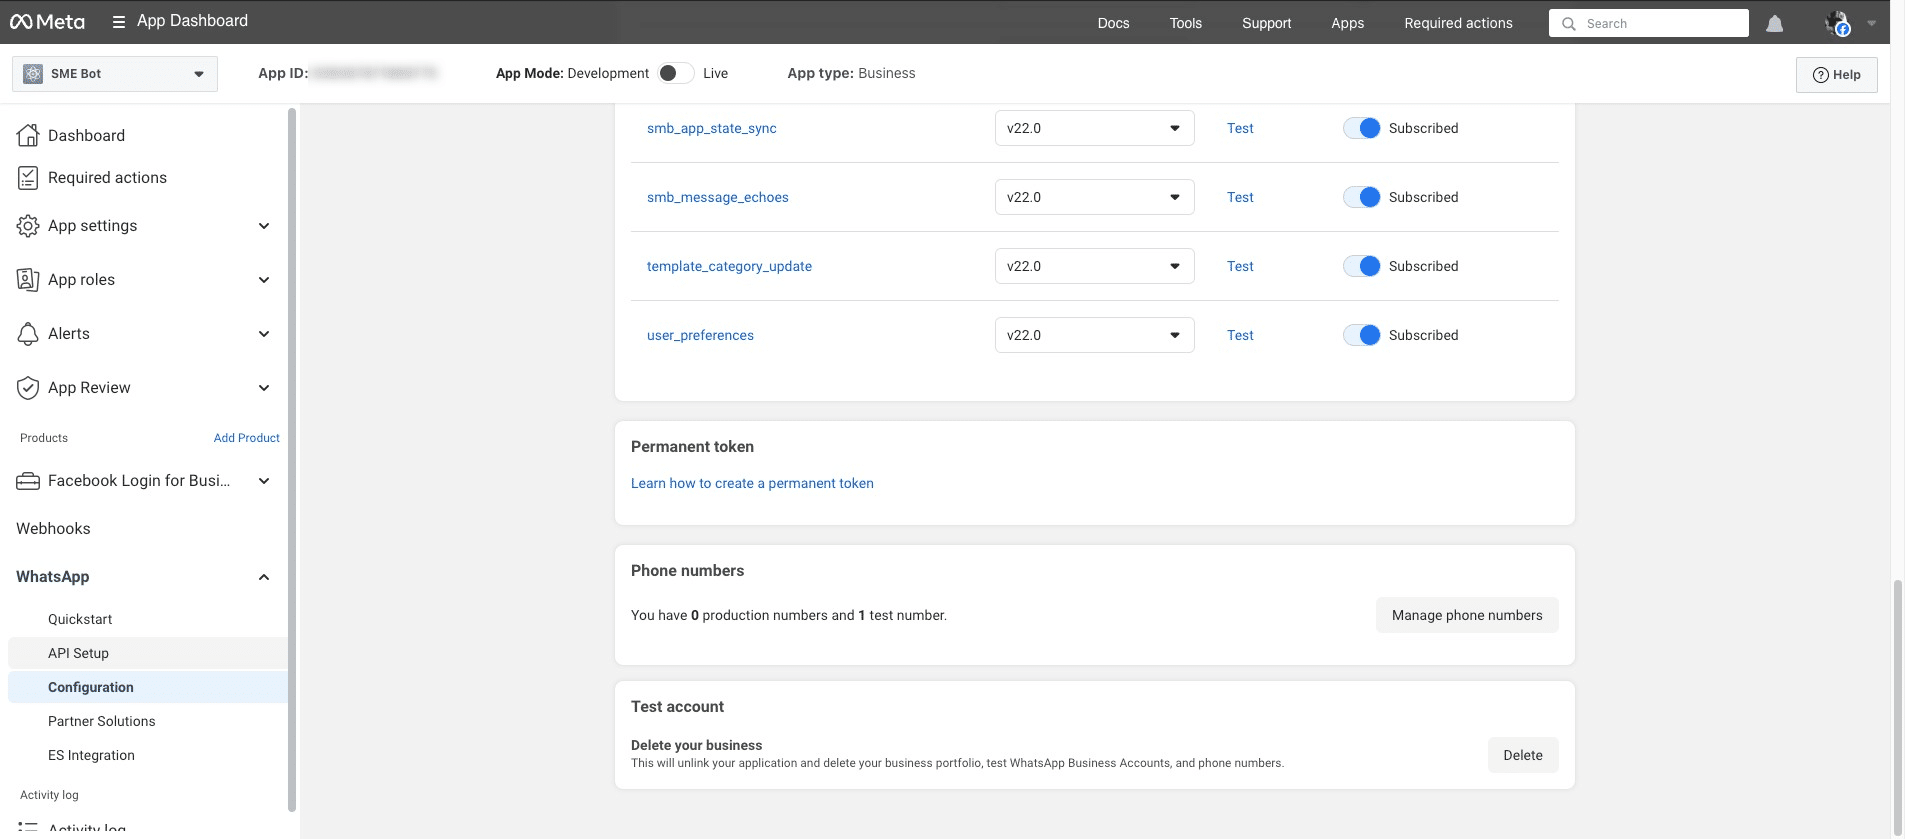This screenshot has height=839, width=1905.
Task: Click the main page vertical scrollbar
Action: pyautogui.click(x=1897, y=706)
